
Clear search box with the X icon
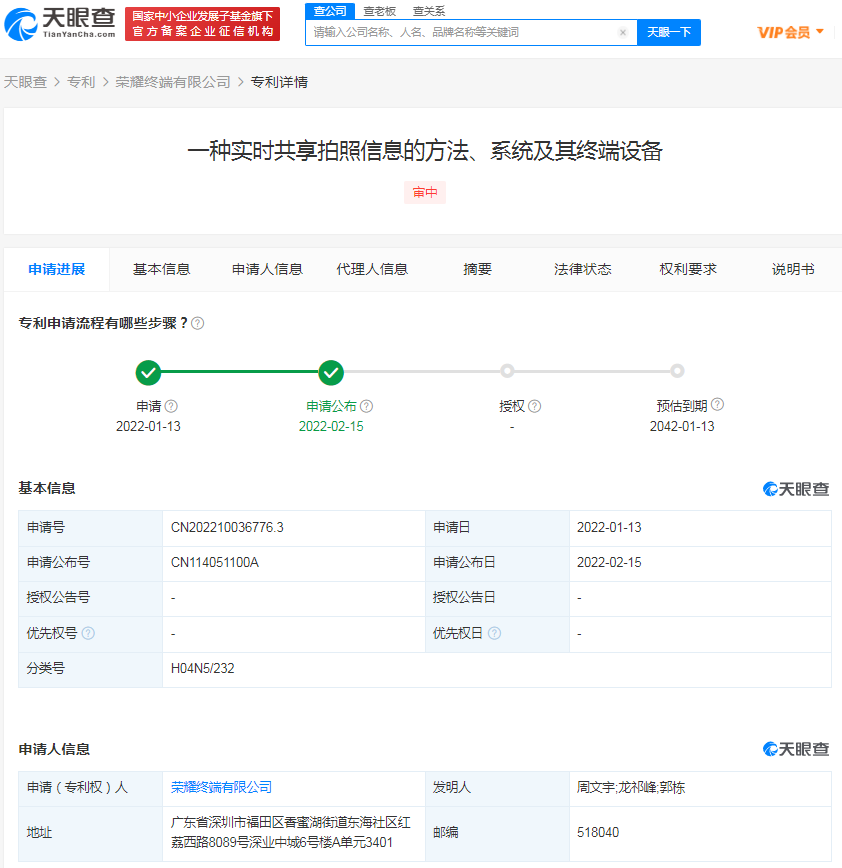coord(622,32)
